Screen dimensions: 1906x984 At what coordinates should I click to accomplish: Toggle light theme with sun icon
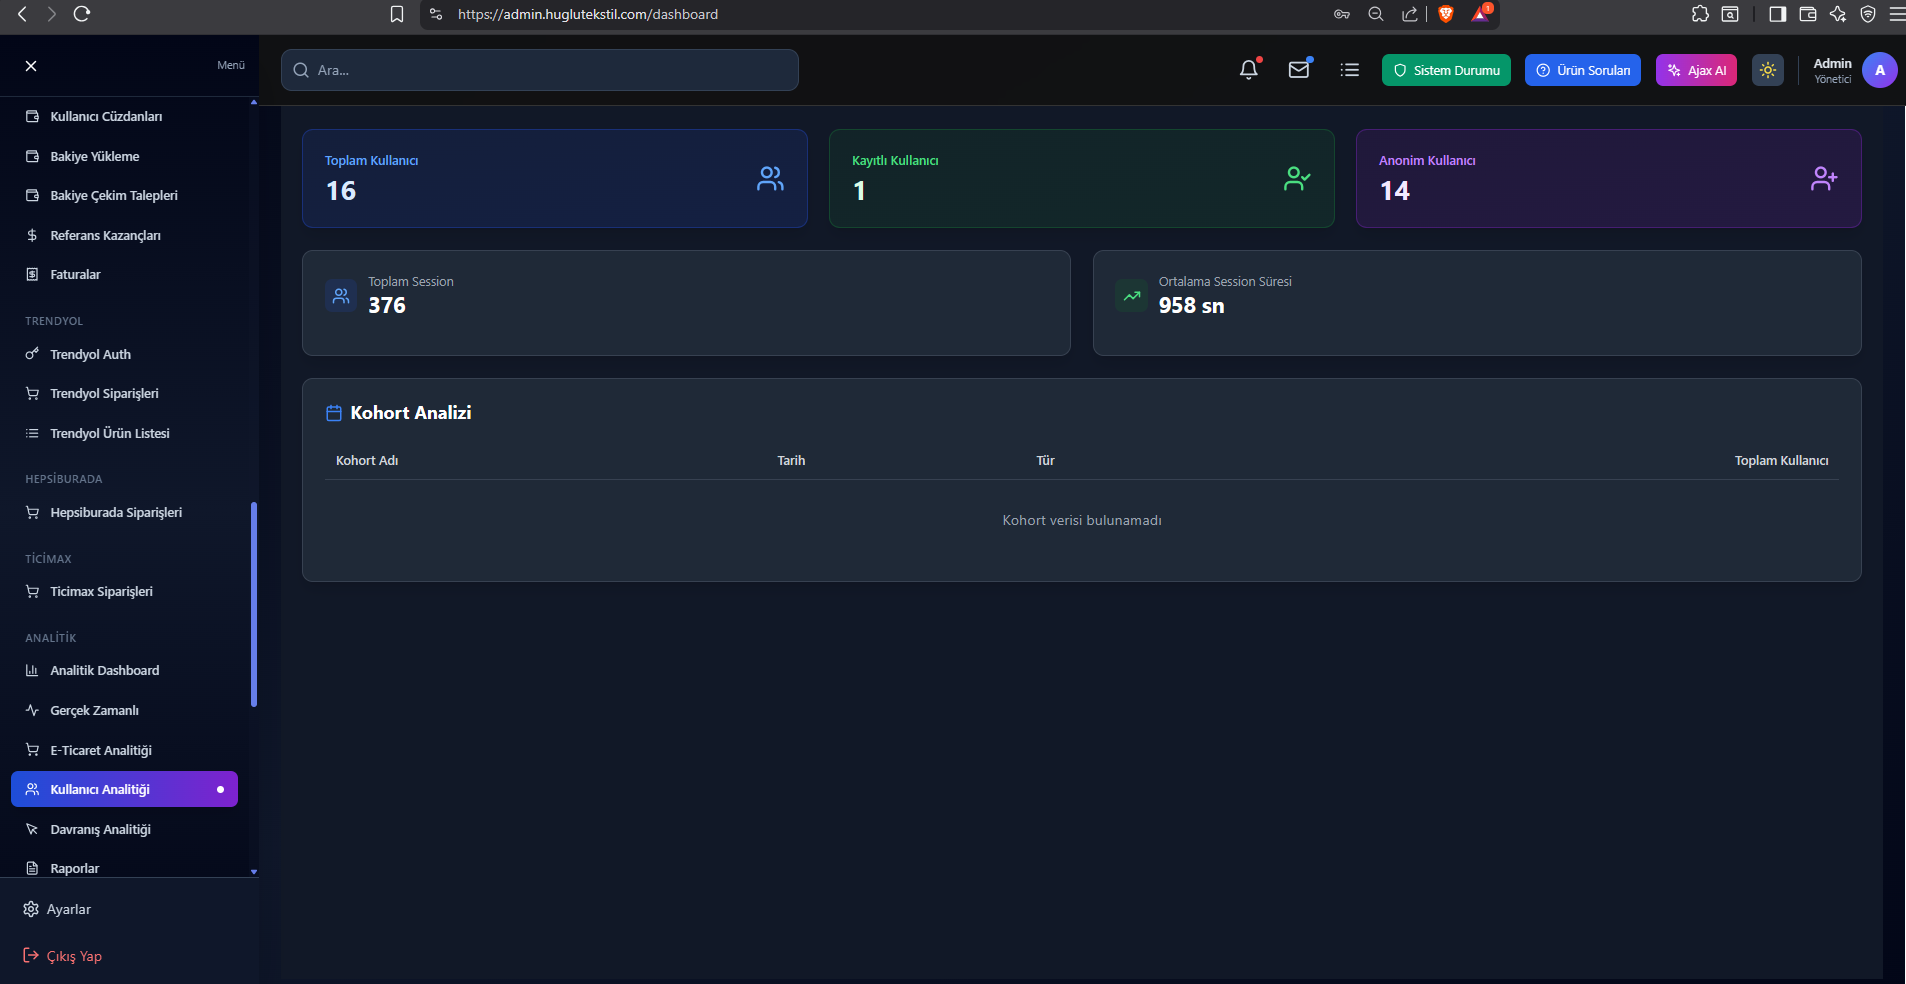pyautogui.click(x=1767, y=70)
